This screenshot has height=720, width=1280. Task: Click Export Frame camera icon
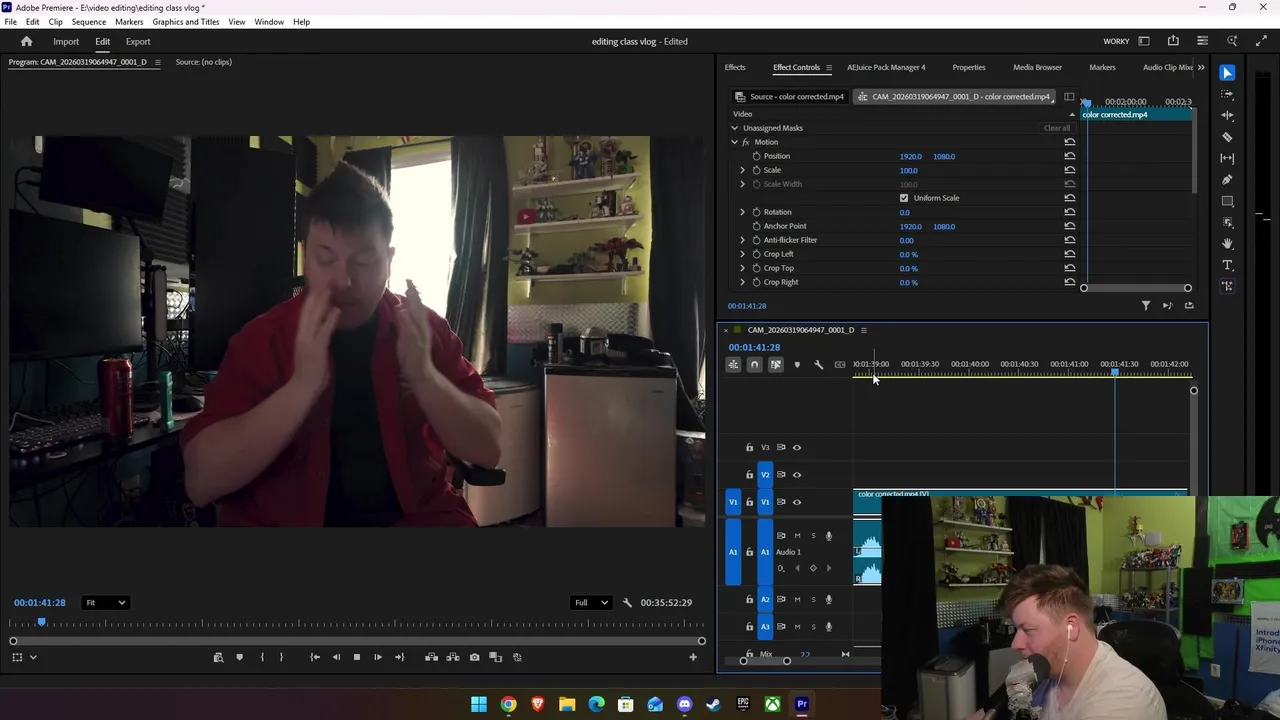point(474,657)
